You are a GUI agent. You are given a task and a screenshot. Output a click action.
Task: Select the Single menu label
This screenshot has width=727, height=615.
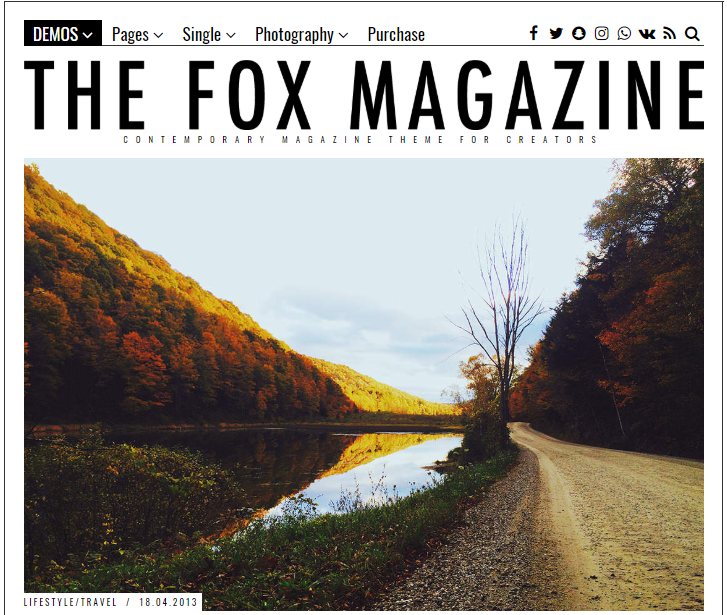click(202, 35)
